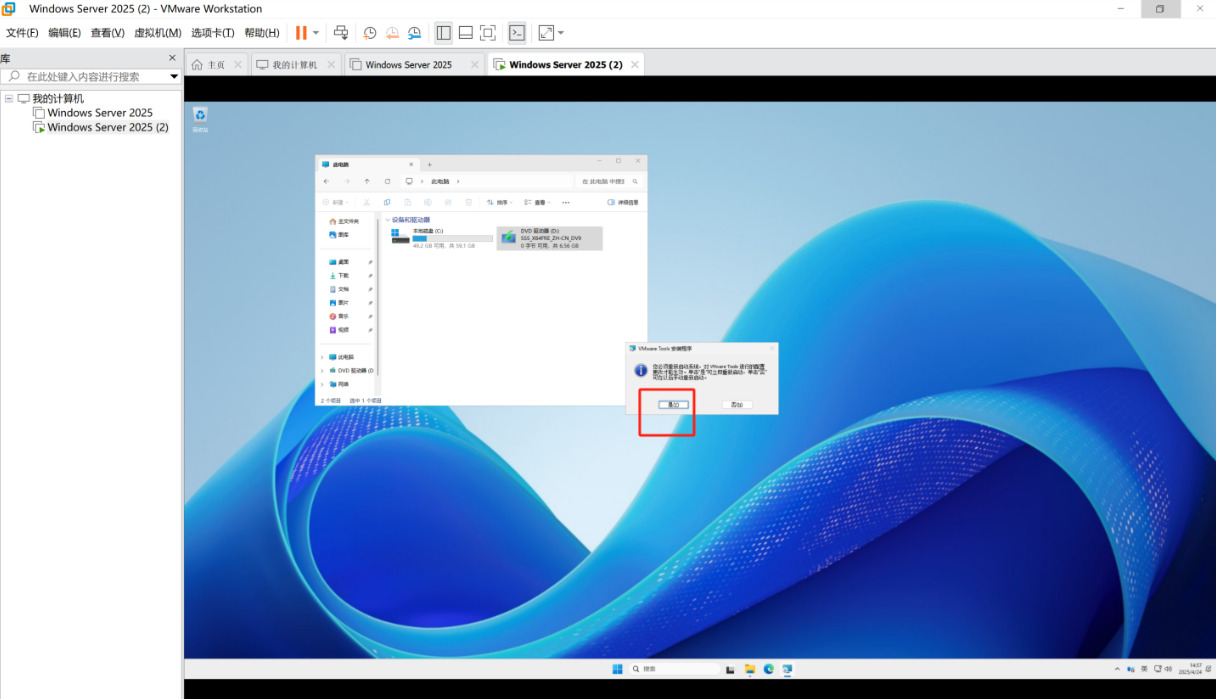This screenshot has height=699, width=1216.
Task: Open the Recycle Bin on the guest desktop
Action: [200, 120]
